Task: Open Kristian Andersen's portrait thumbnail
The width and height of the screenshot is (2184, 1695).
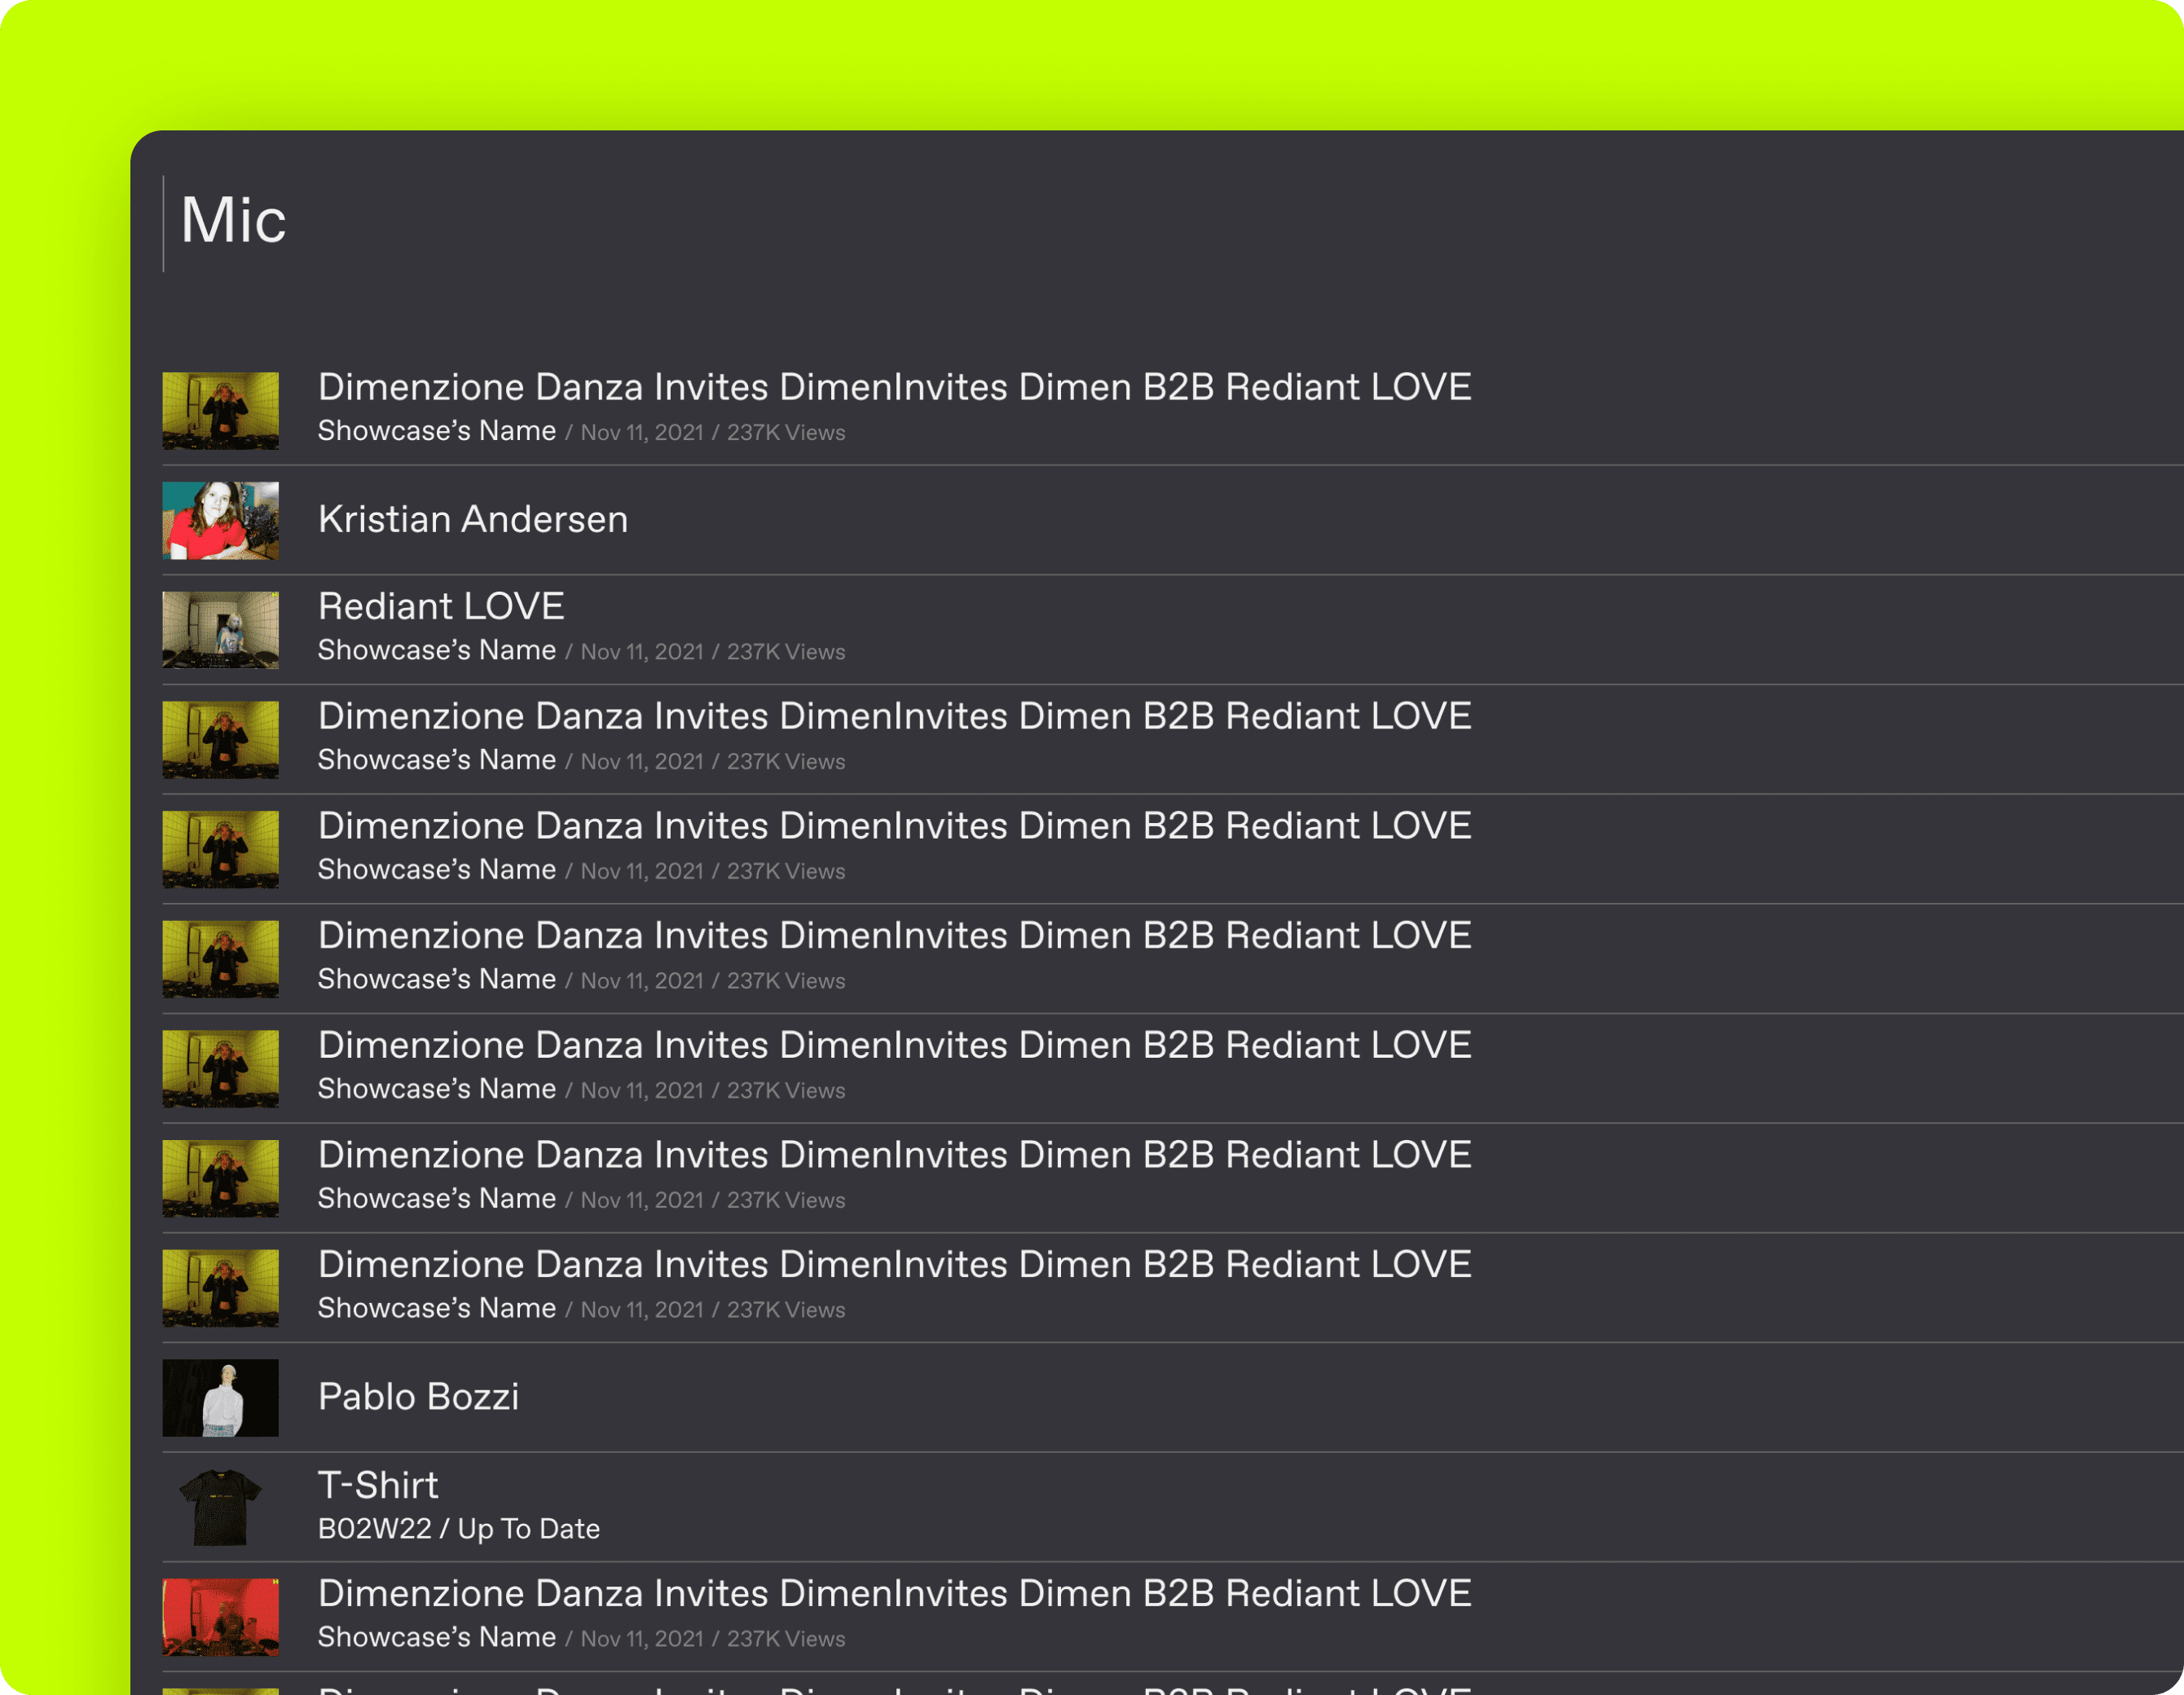Action: [x=221, y=520]
